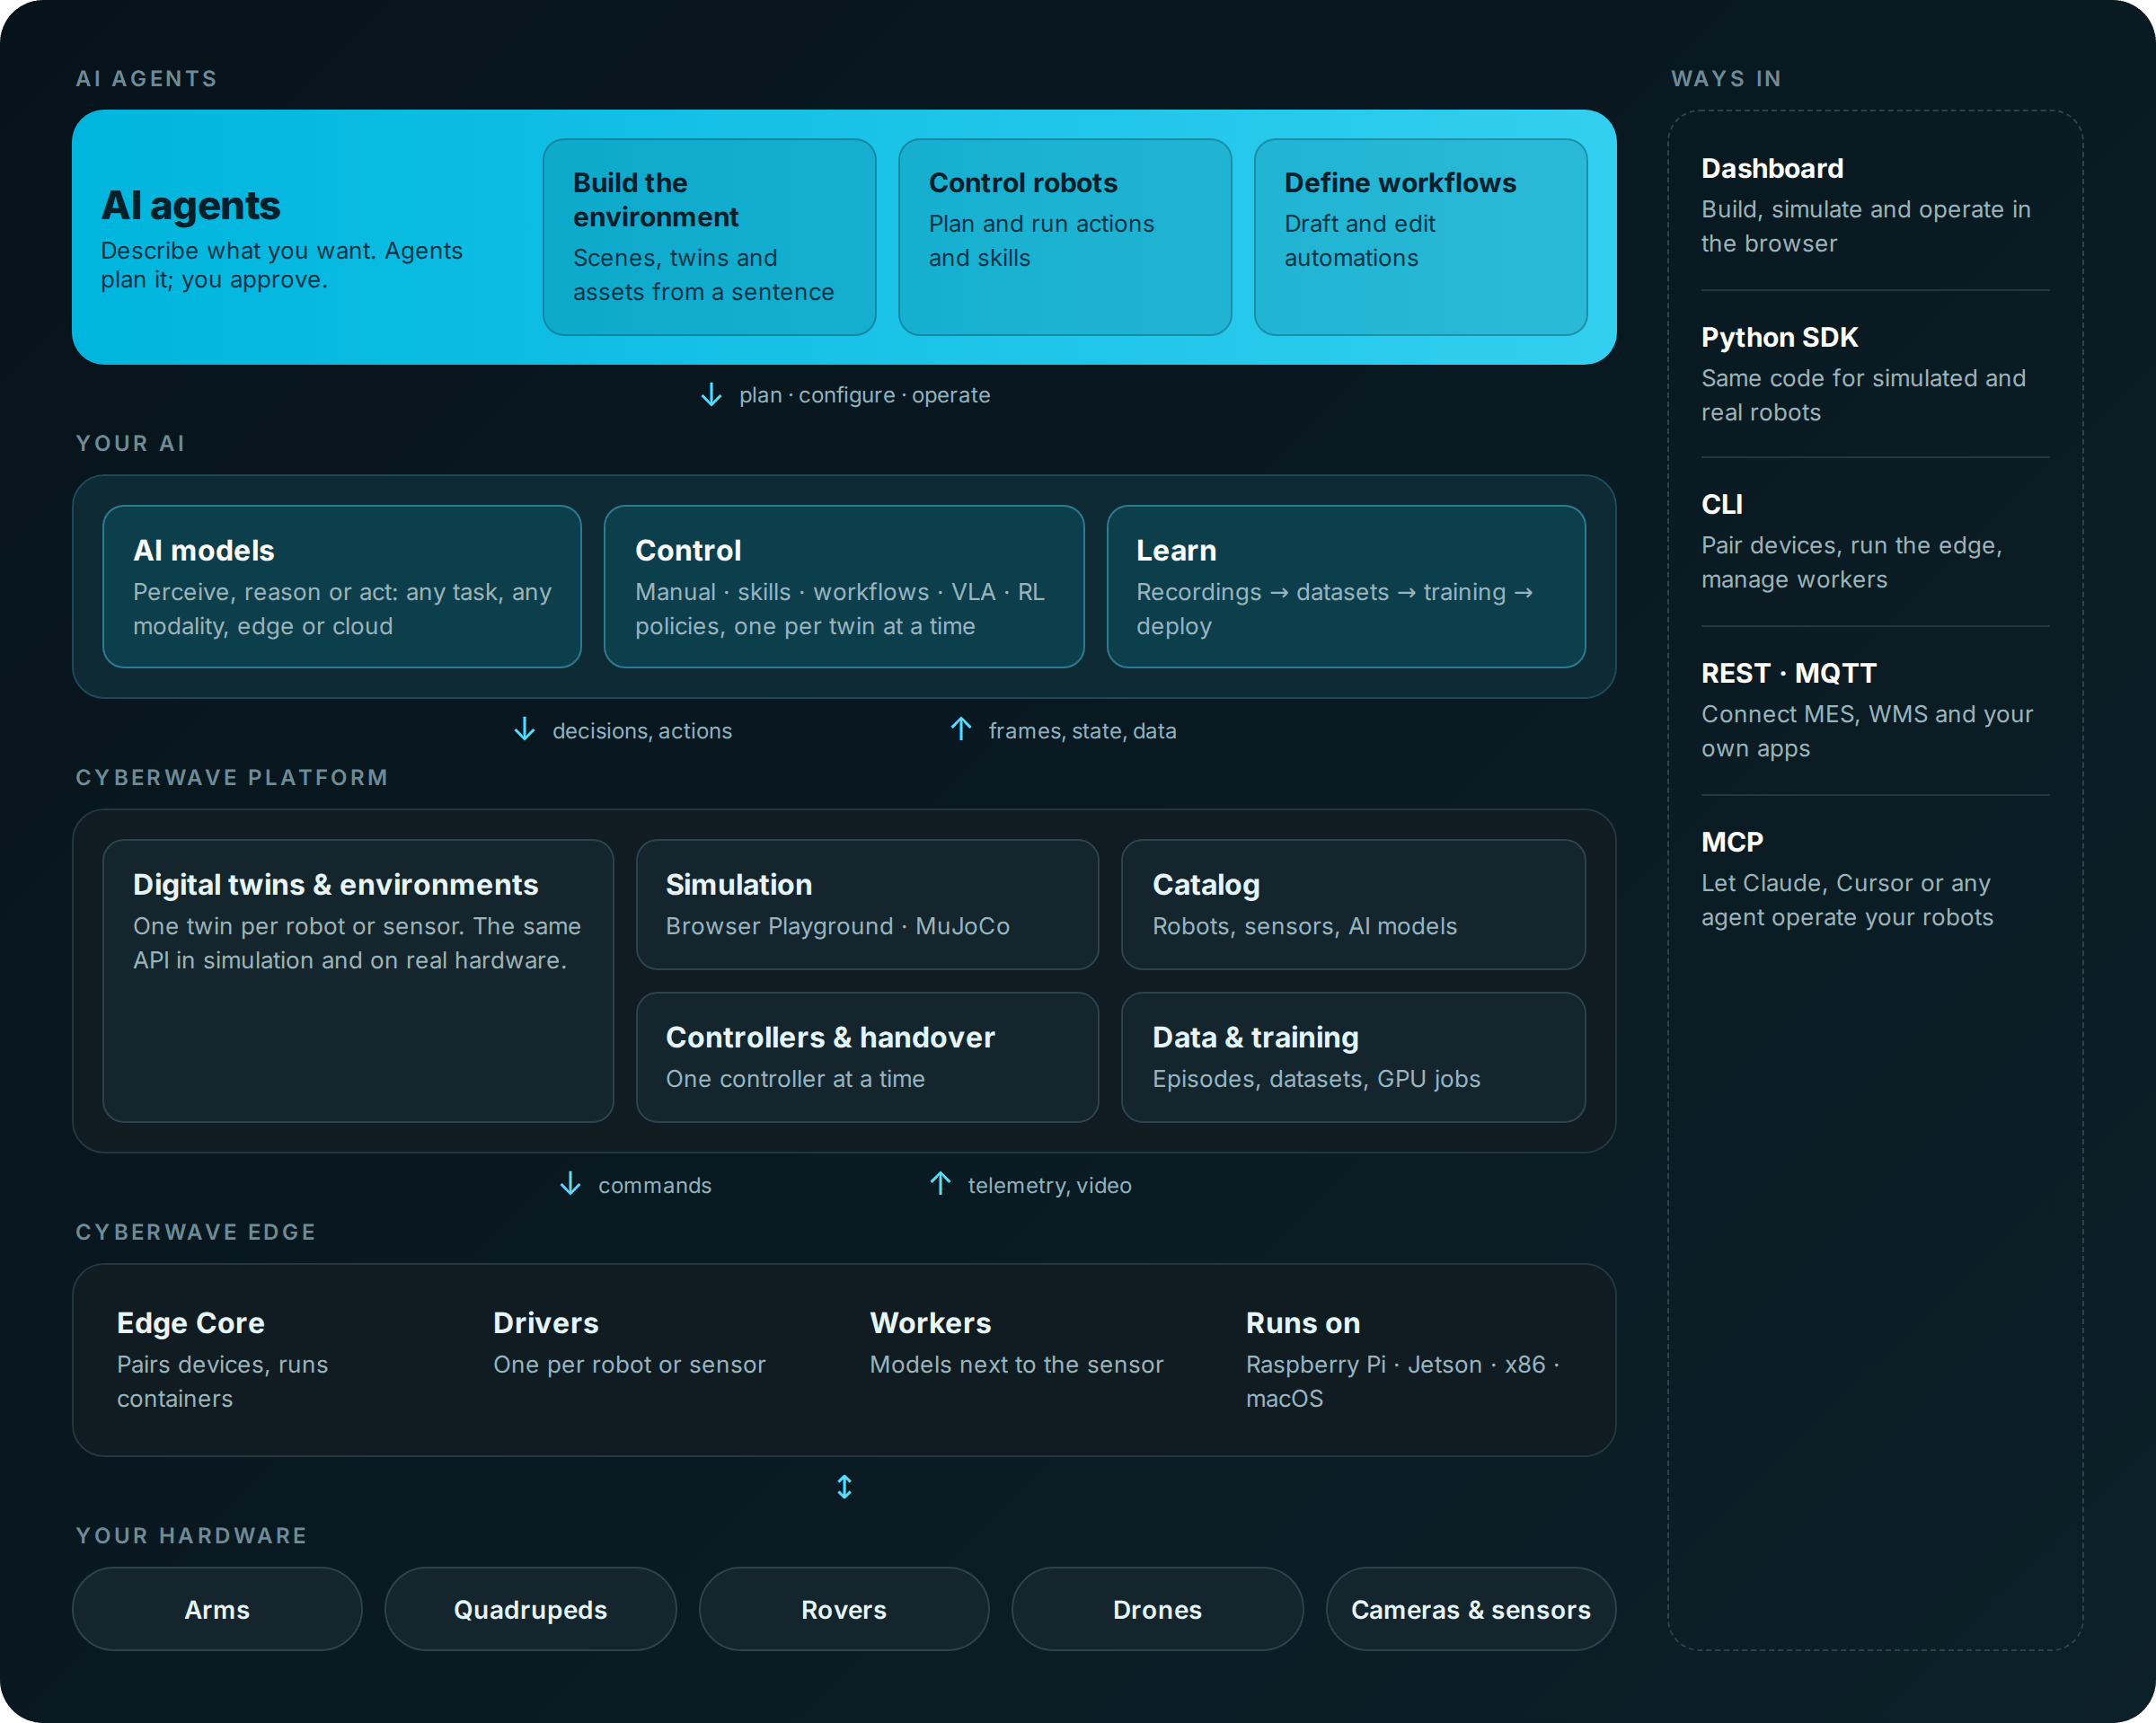The image size is (2156, 1723).
Task: Click 'Describe what you want' agents description
Action: [x=281, y=265]
